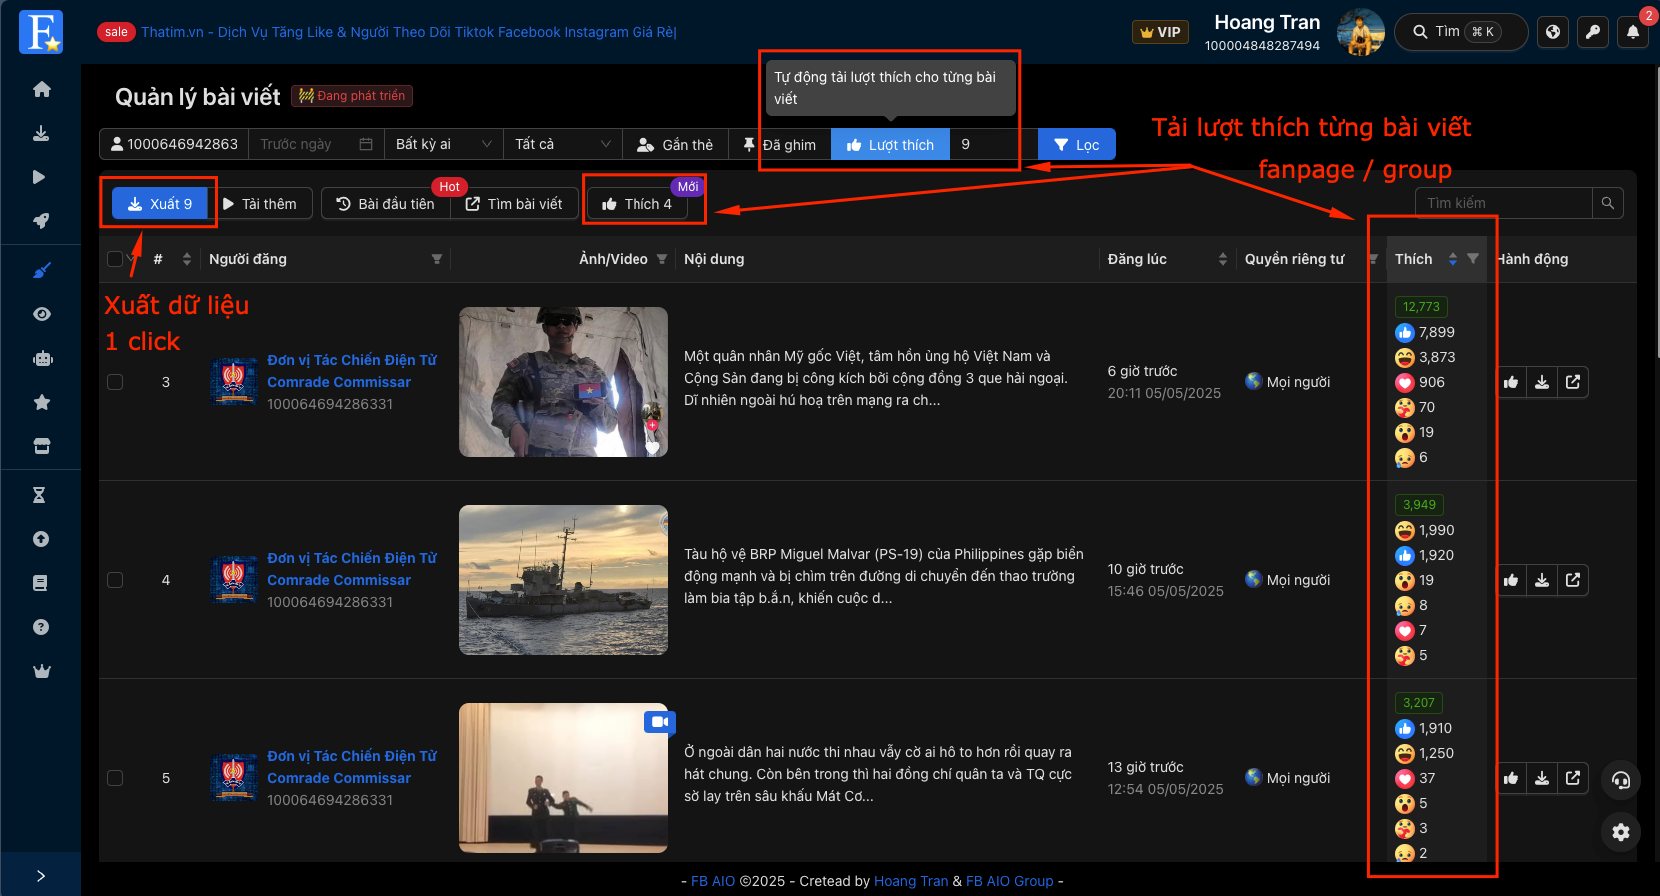Screen dimensions: 1660x896
Task: Open the FB AIO Group footer link
Action: [1010, 881]
